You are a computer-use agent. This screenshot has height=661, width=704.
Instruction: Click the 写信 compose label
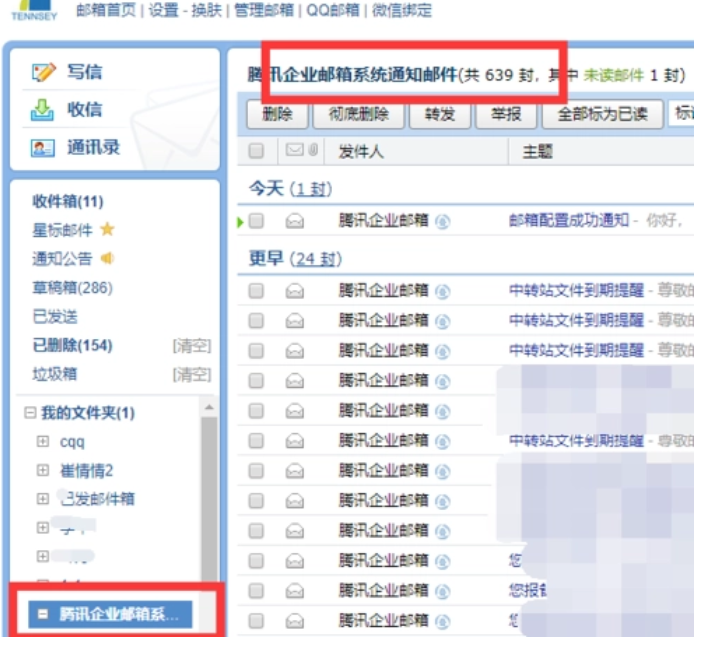coord(84,72)
